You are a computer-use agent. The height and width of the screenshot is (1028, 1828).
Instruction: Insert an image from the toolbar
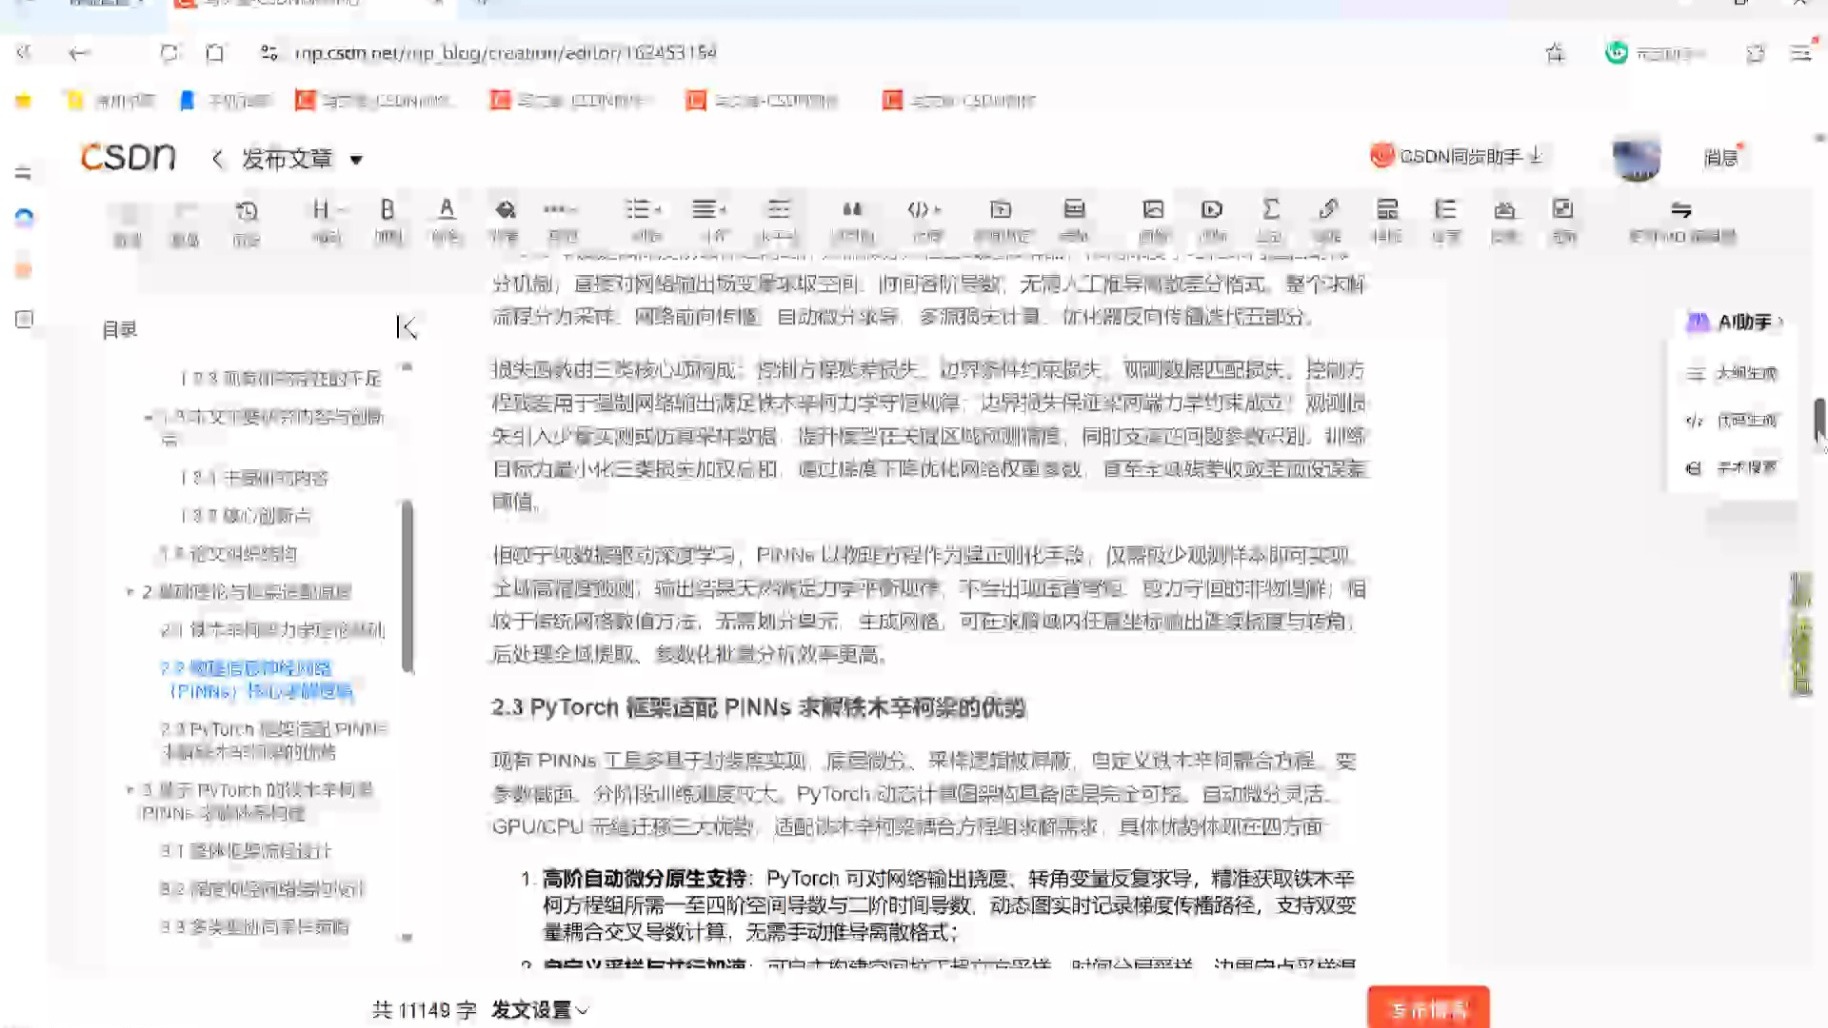point(1153,221)
